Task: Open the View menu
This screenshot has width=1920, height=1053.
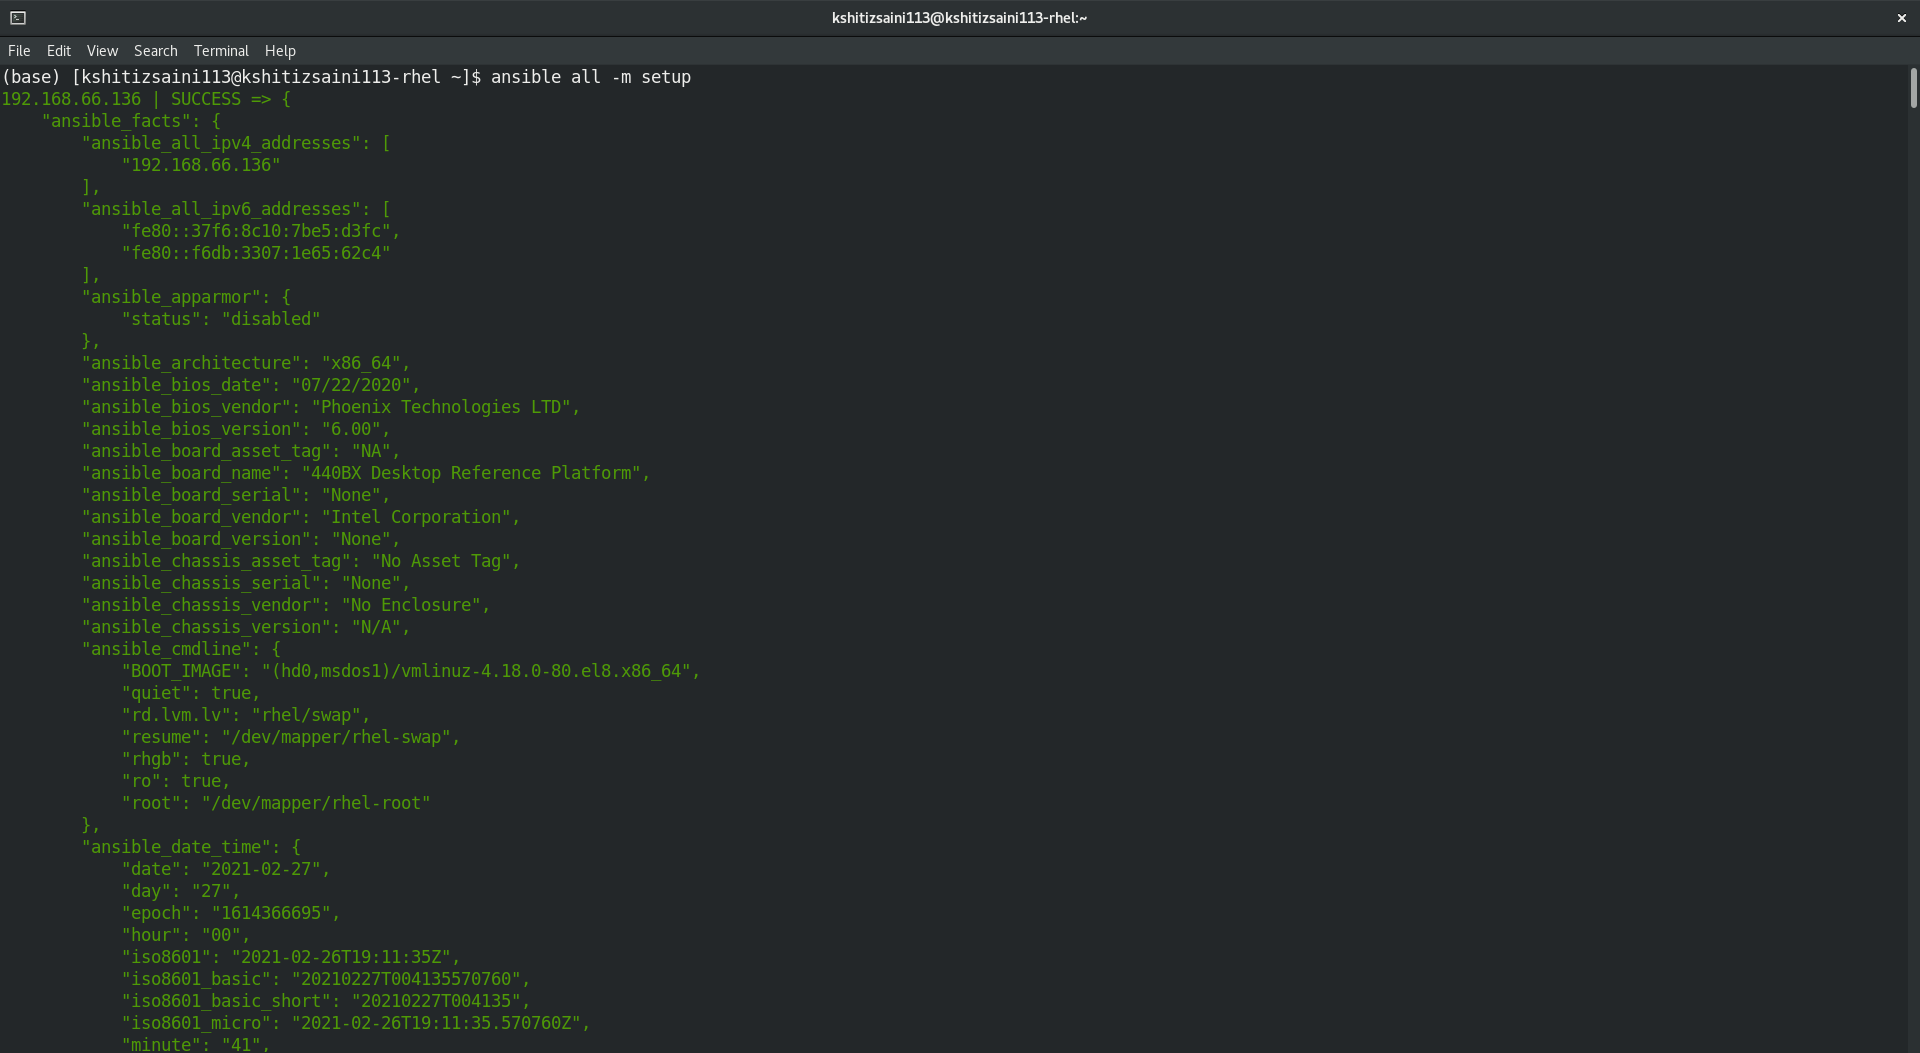Action: 102,51
